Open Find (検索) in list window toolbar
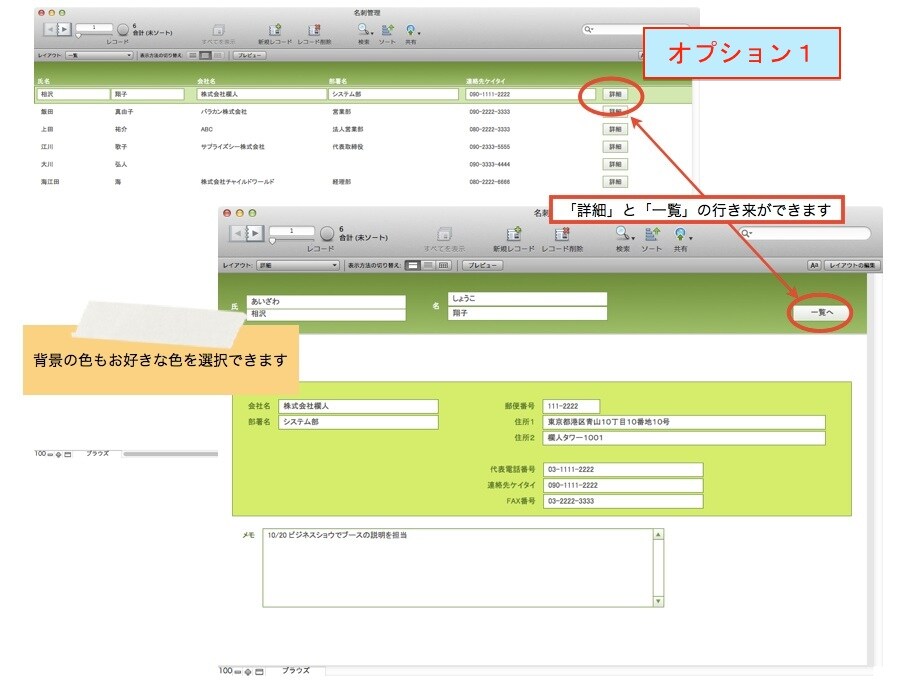This screenshot has height=689, width=899. click(x=363, y=33)
